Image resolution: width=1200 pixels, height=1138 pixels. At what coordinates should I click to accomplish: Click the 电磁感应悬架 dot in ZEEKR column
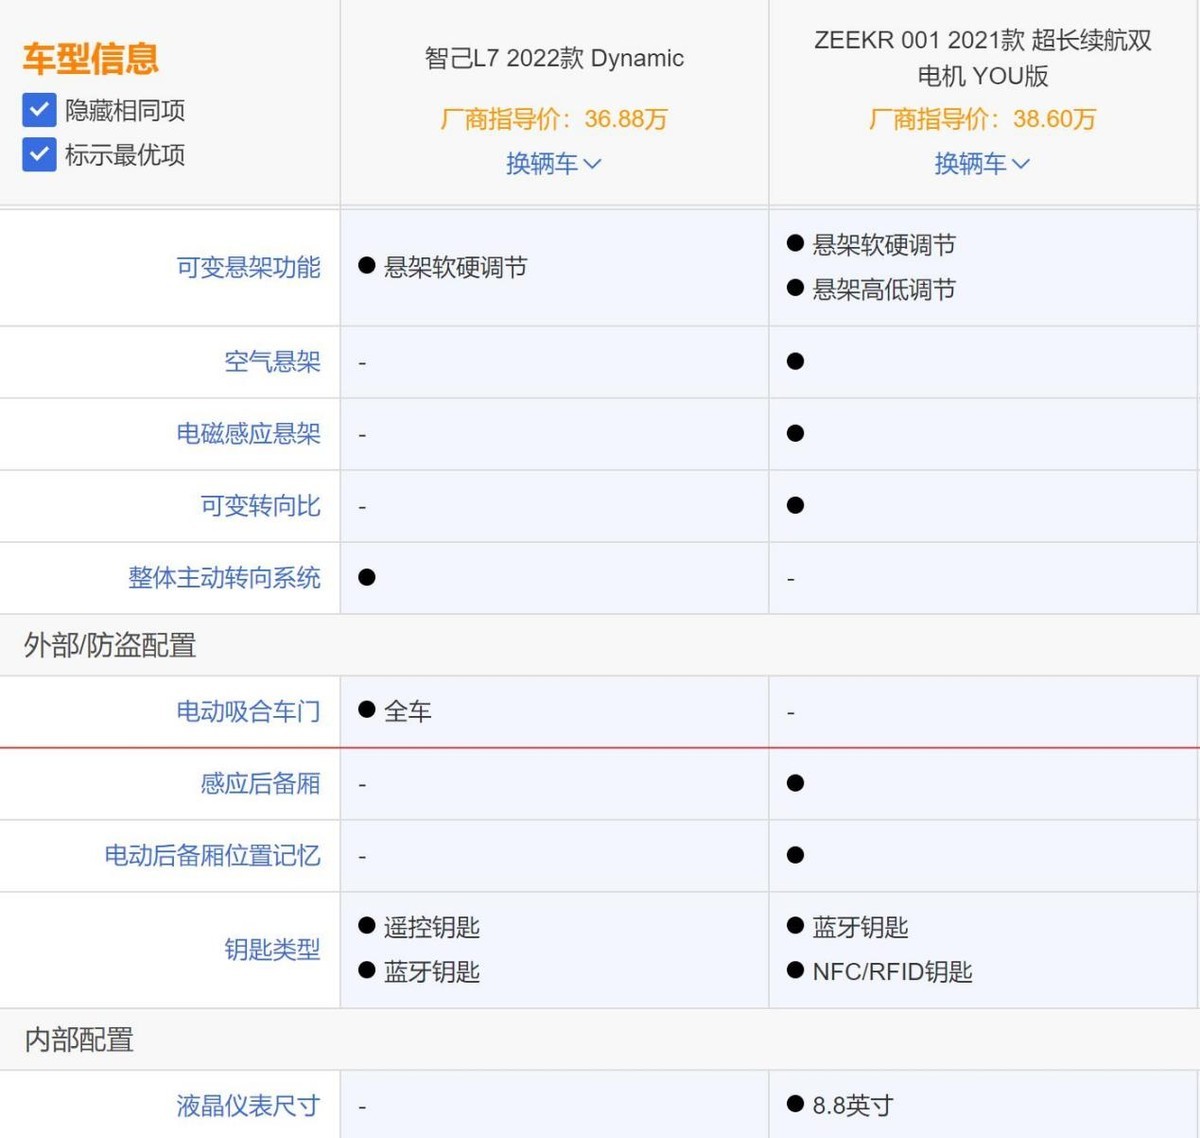pos(795,433)
